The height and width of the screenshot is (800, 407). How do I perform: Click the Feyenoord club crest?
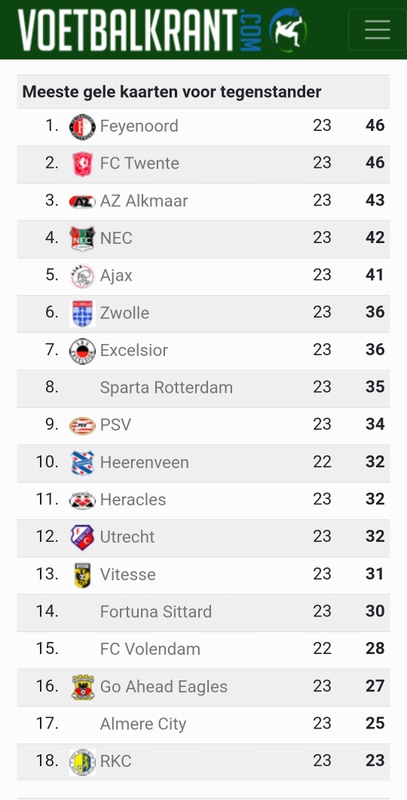(x=82, y=127)
